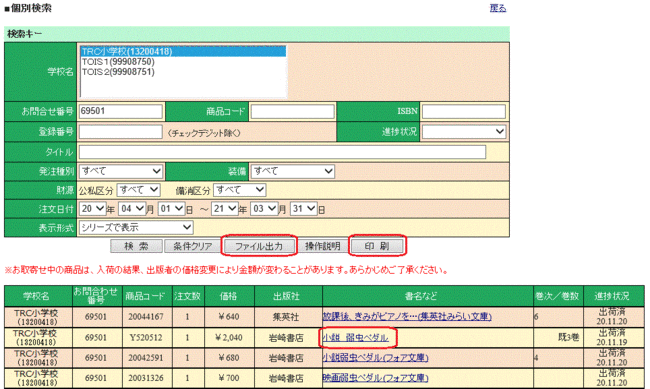The height and width of the screenshot is (389, 650).
Task: Click the ¥680 price cell
Action: 228,357
